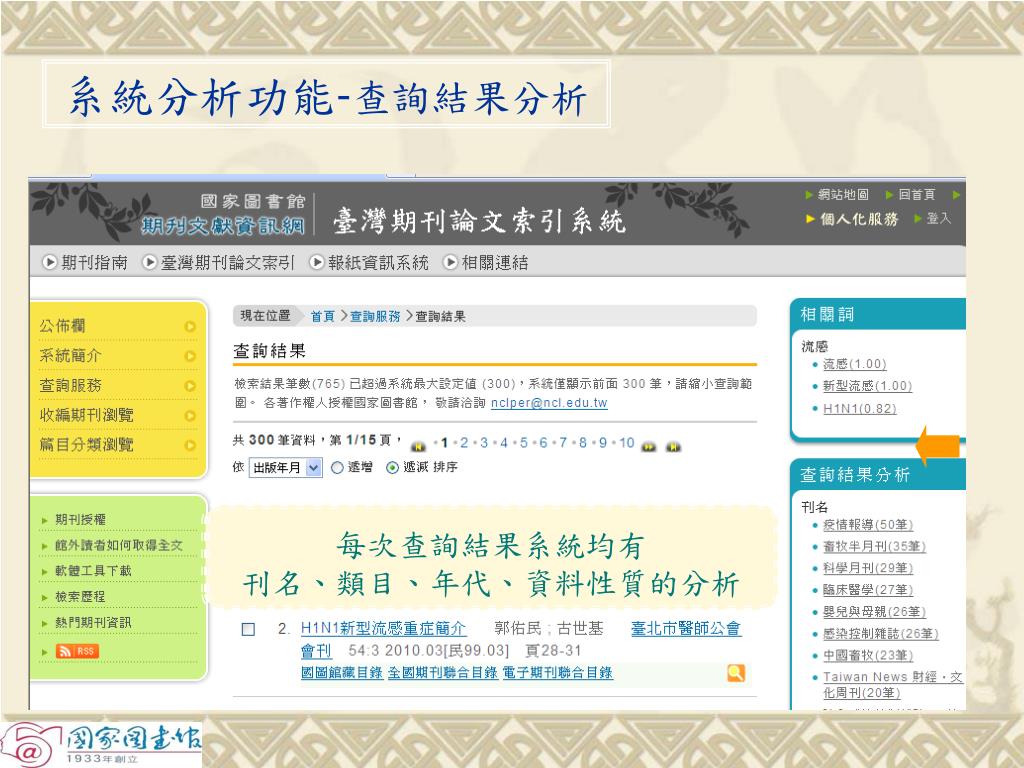Open 個人化服務 link
This screenshot has width=1024, height=768.
click(859, 219)
